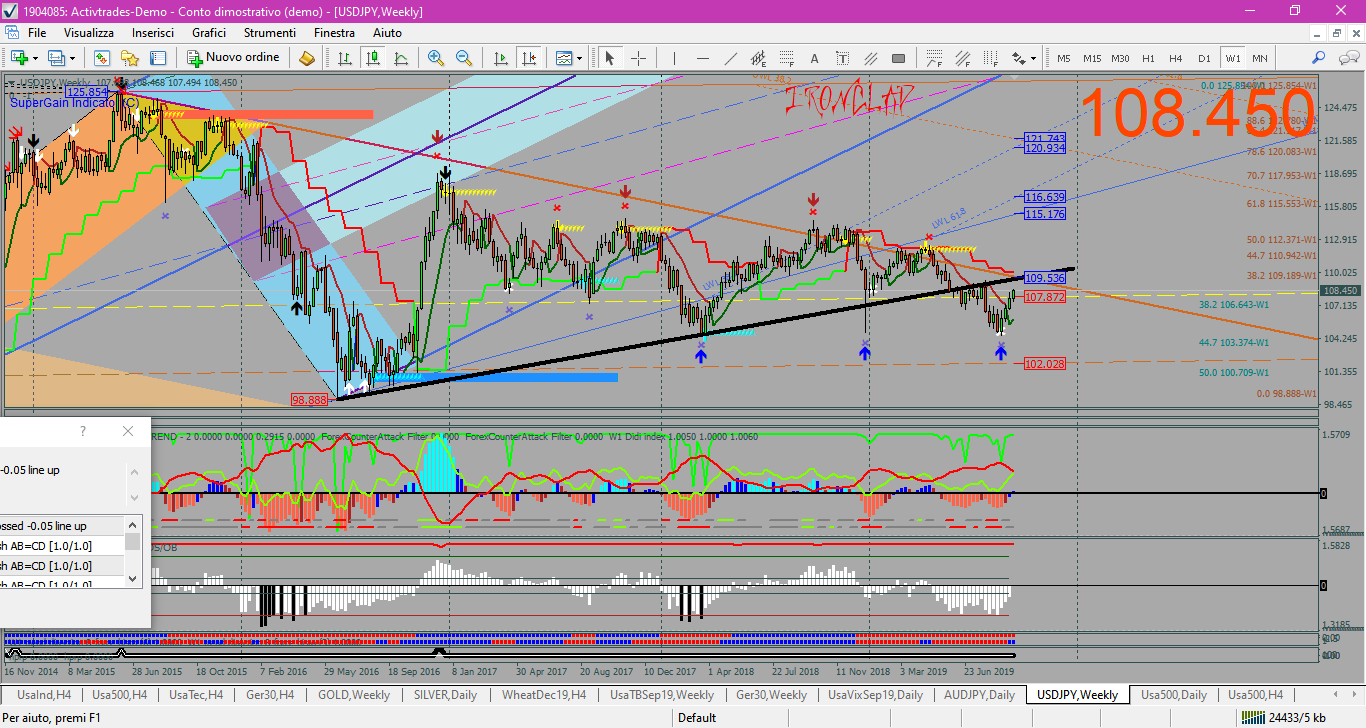Open the File menu
This screenshot has height=728, width=1366.
37,33
